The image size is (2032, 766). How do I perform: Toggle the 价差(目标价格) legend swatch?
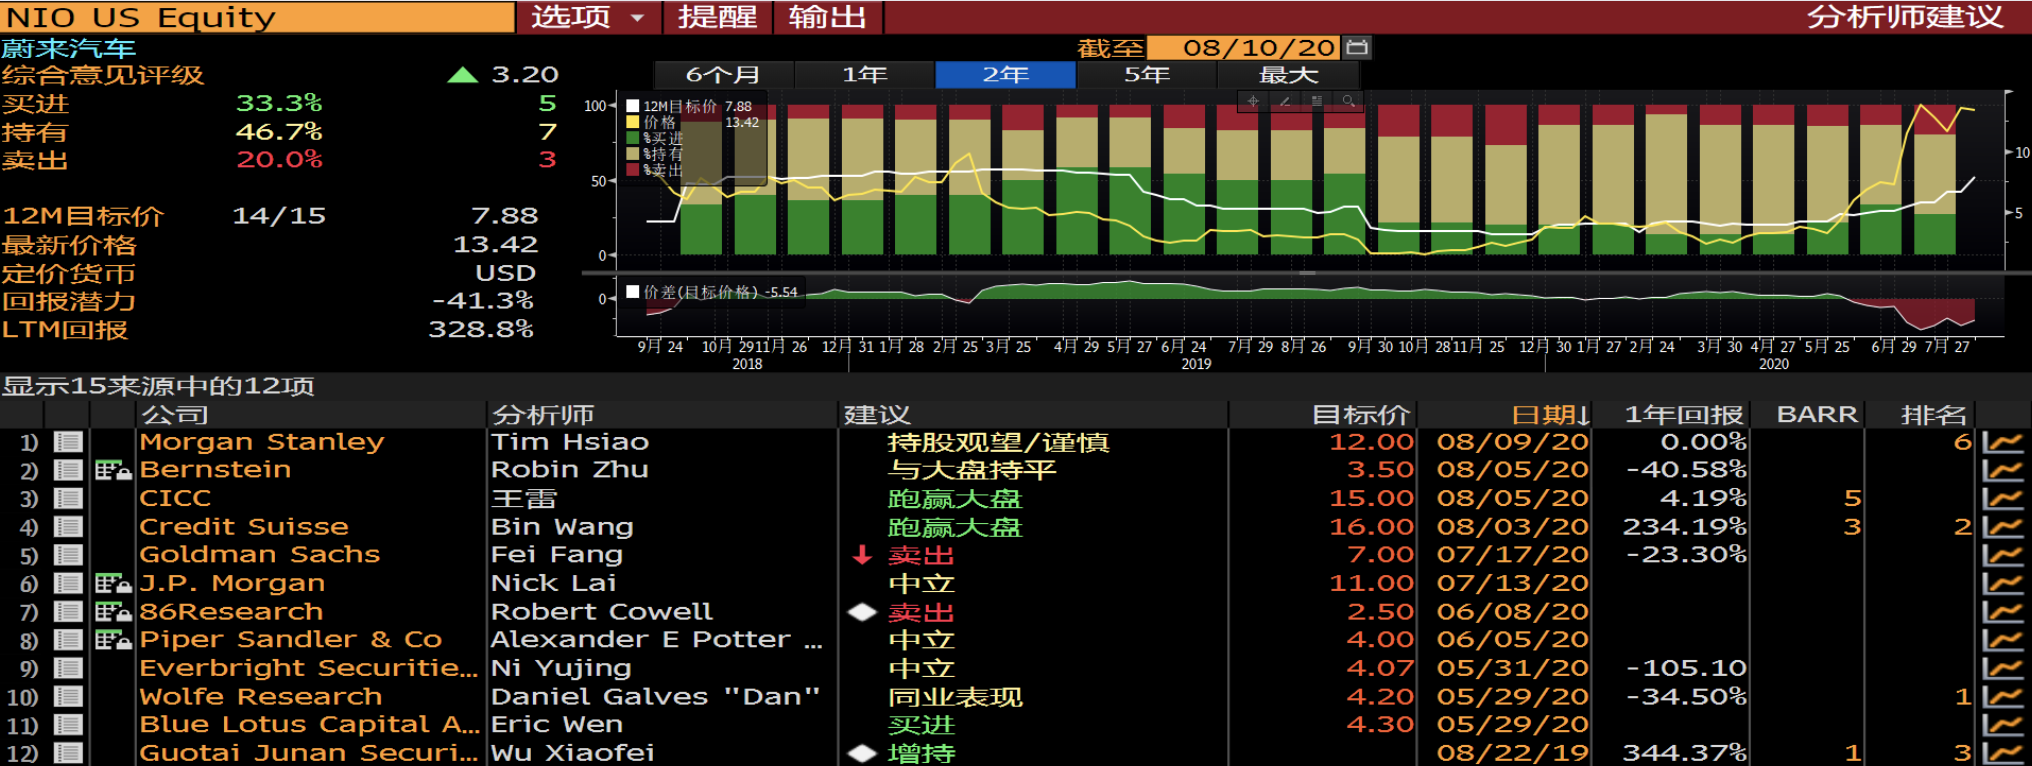pos(632,292)
